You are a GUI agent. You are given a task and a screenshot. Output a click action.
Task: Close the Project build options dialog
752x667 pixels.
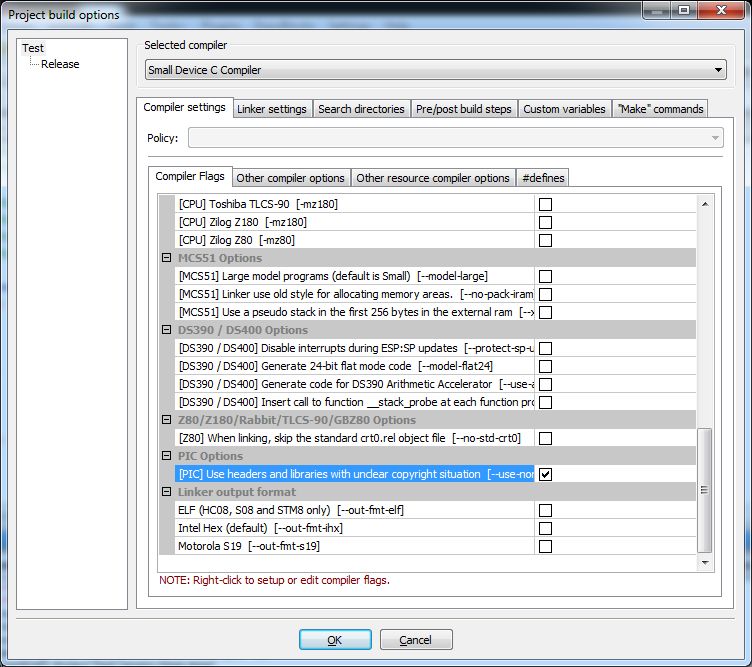pos(721,10)
